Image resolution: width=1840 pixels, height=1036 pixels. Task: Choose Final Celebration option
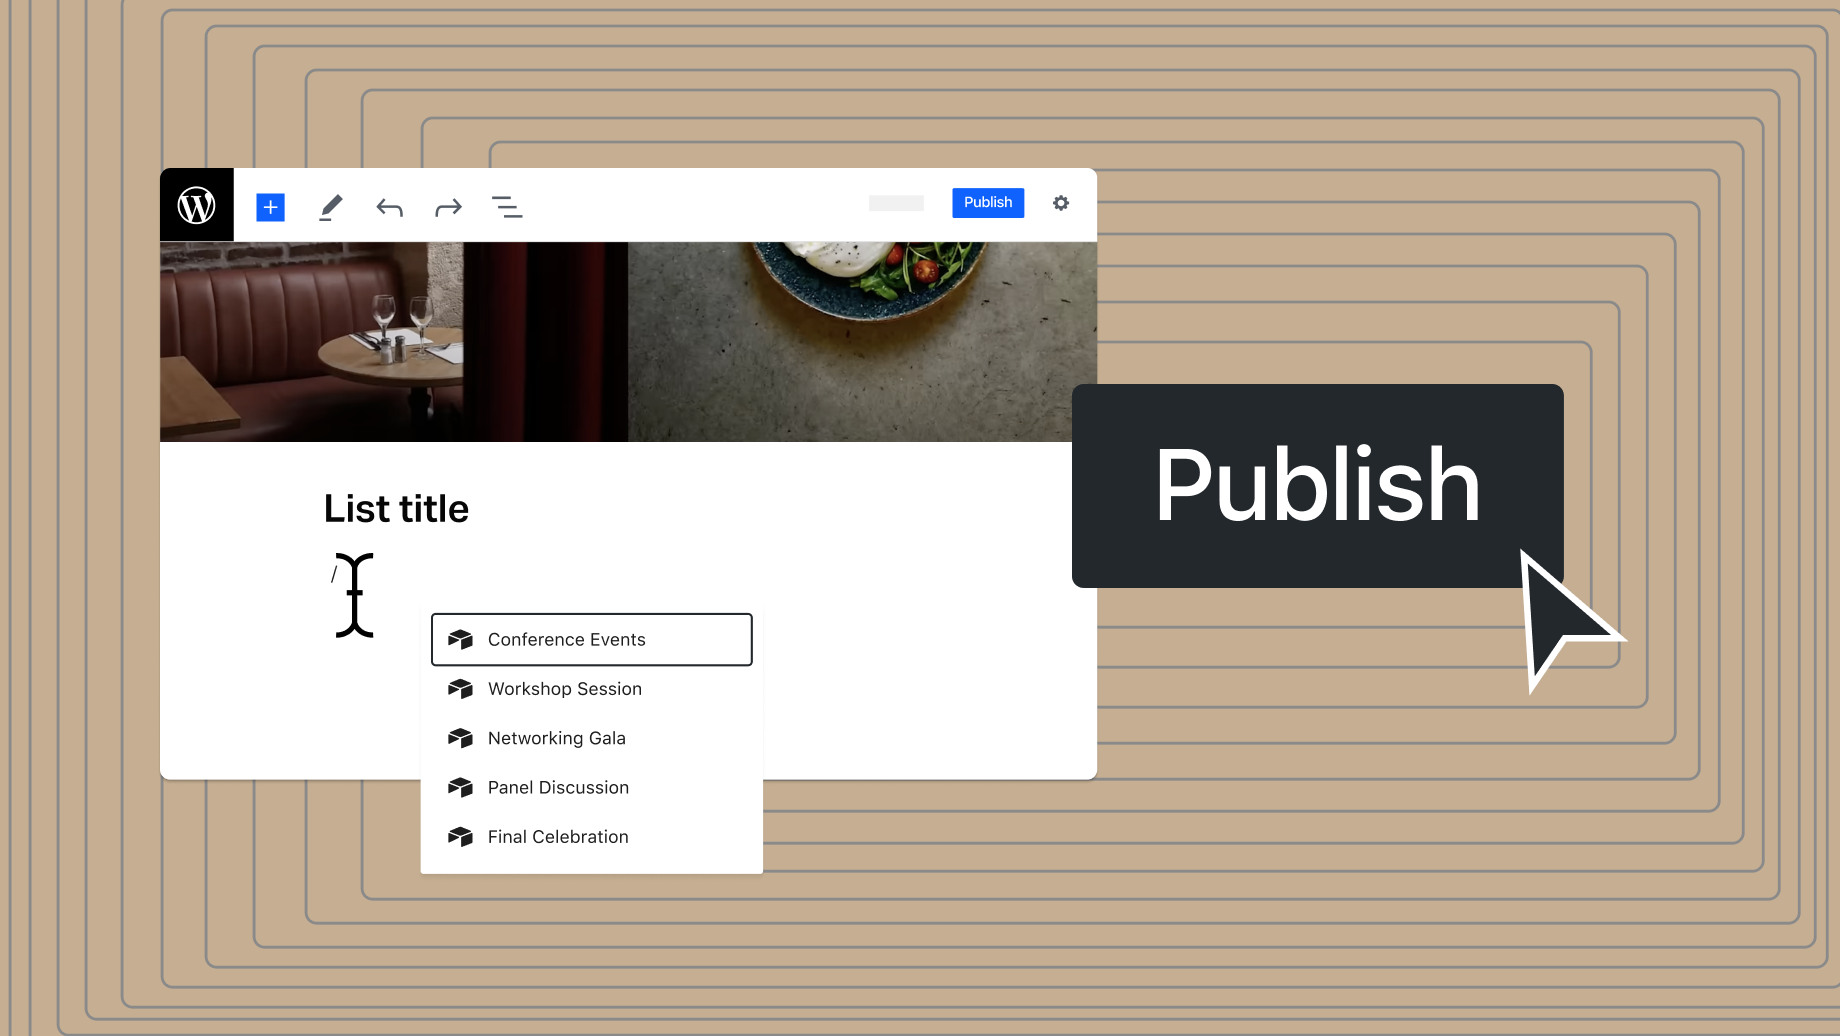558,837
